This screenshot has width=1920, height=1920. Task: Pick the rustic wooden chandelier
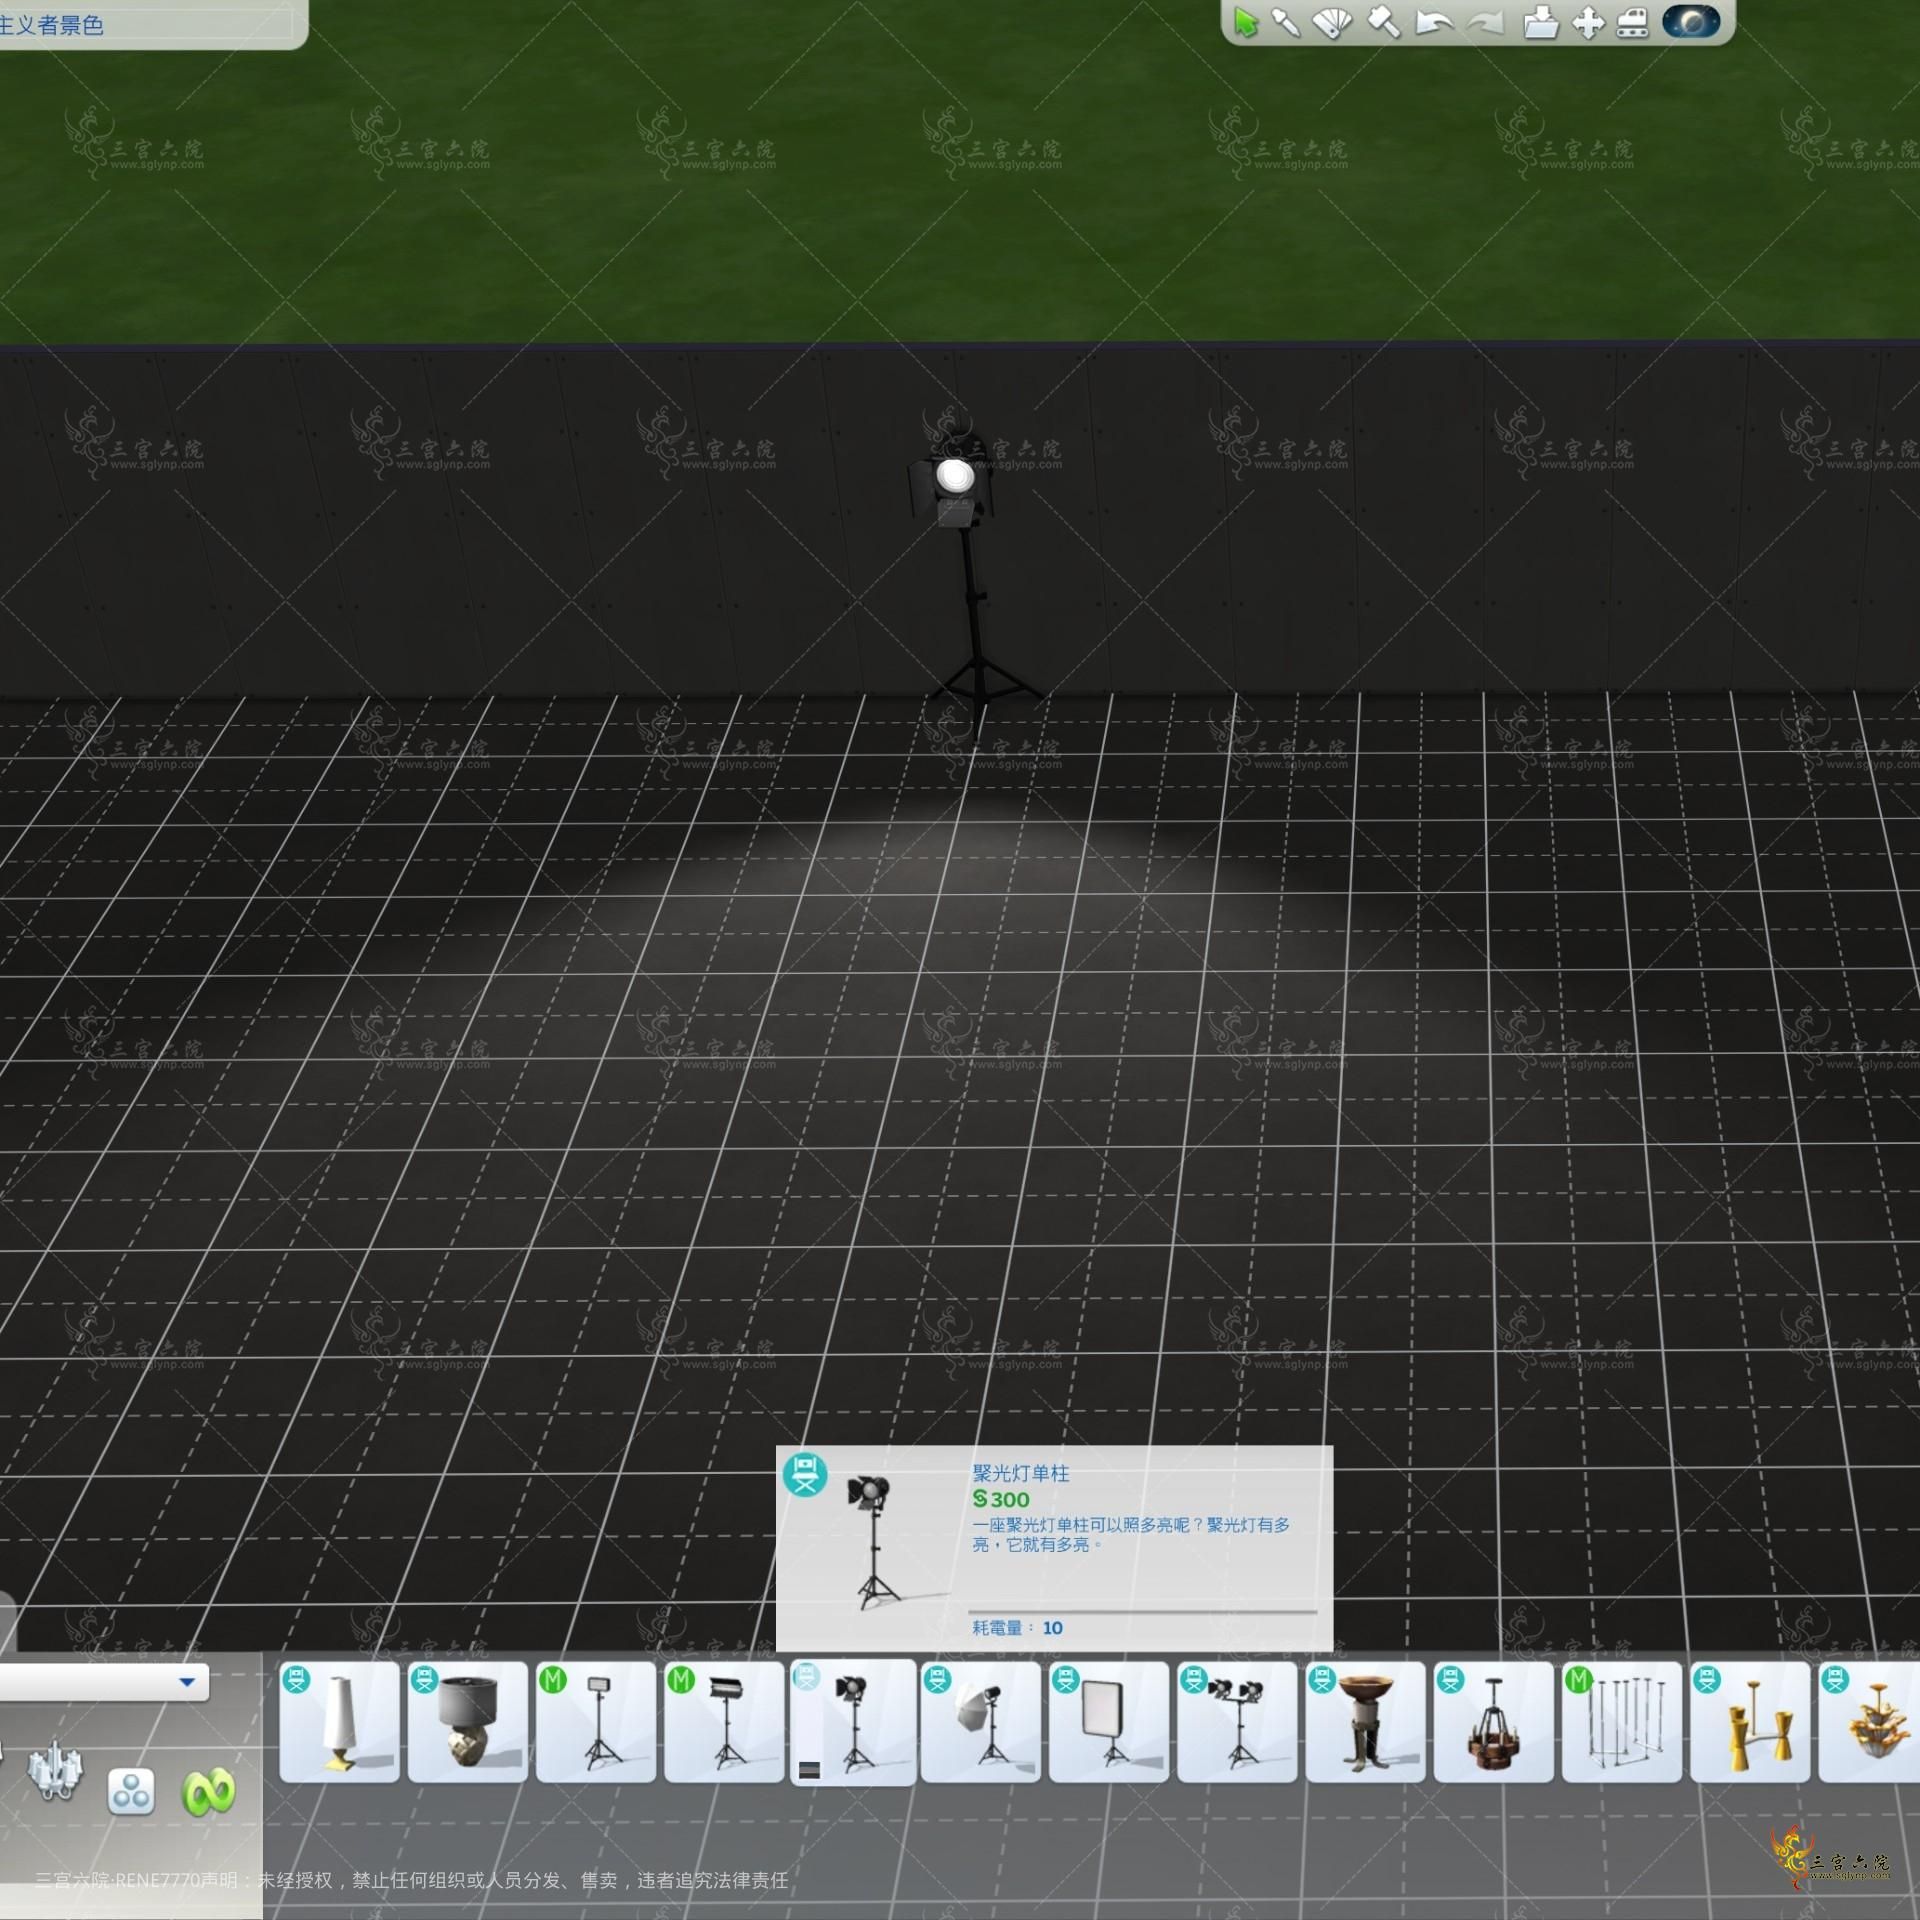pos(1493,1722)
